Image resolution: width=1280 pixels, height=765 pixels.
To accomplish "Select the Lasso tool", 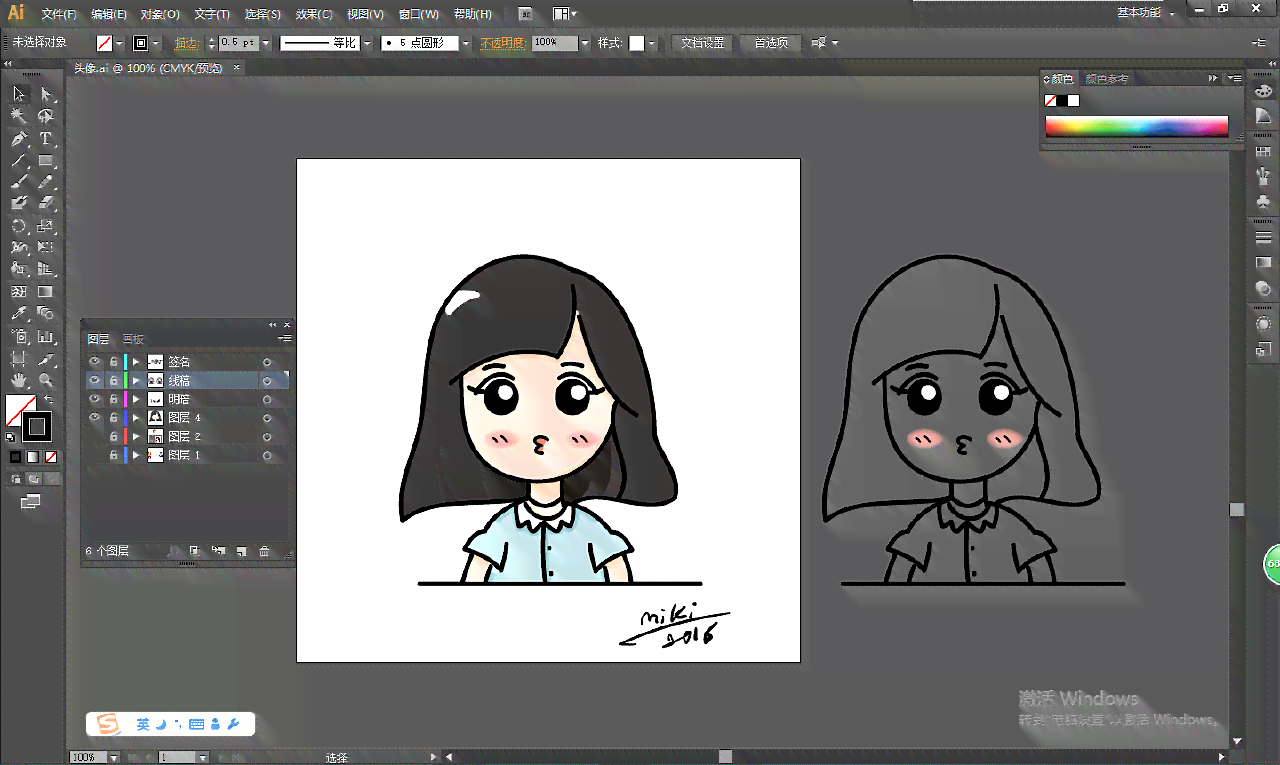I will [x=46, y=116].
